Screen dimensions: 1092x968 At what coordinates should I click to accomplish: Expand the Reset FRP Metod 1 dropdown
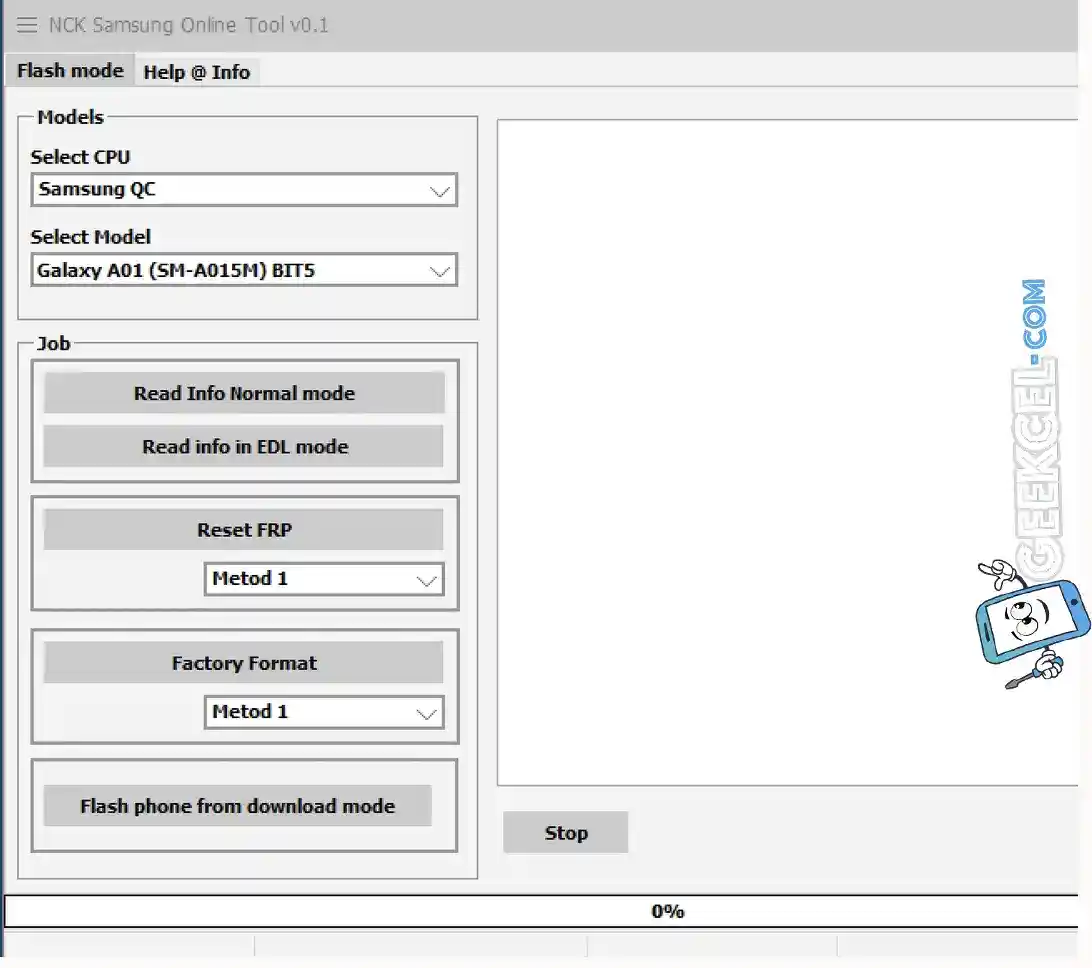(x=428, y=579)
